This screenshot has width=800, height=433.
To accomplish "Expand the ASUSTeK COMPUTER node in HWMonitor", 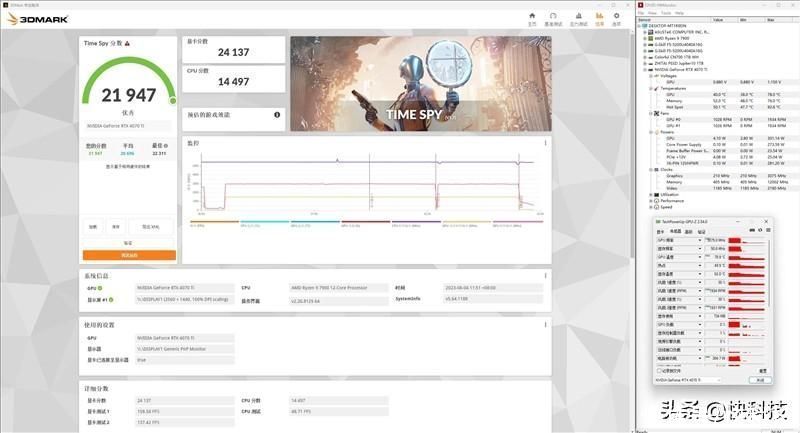I will [x=645, y=32].
